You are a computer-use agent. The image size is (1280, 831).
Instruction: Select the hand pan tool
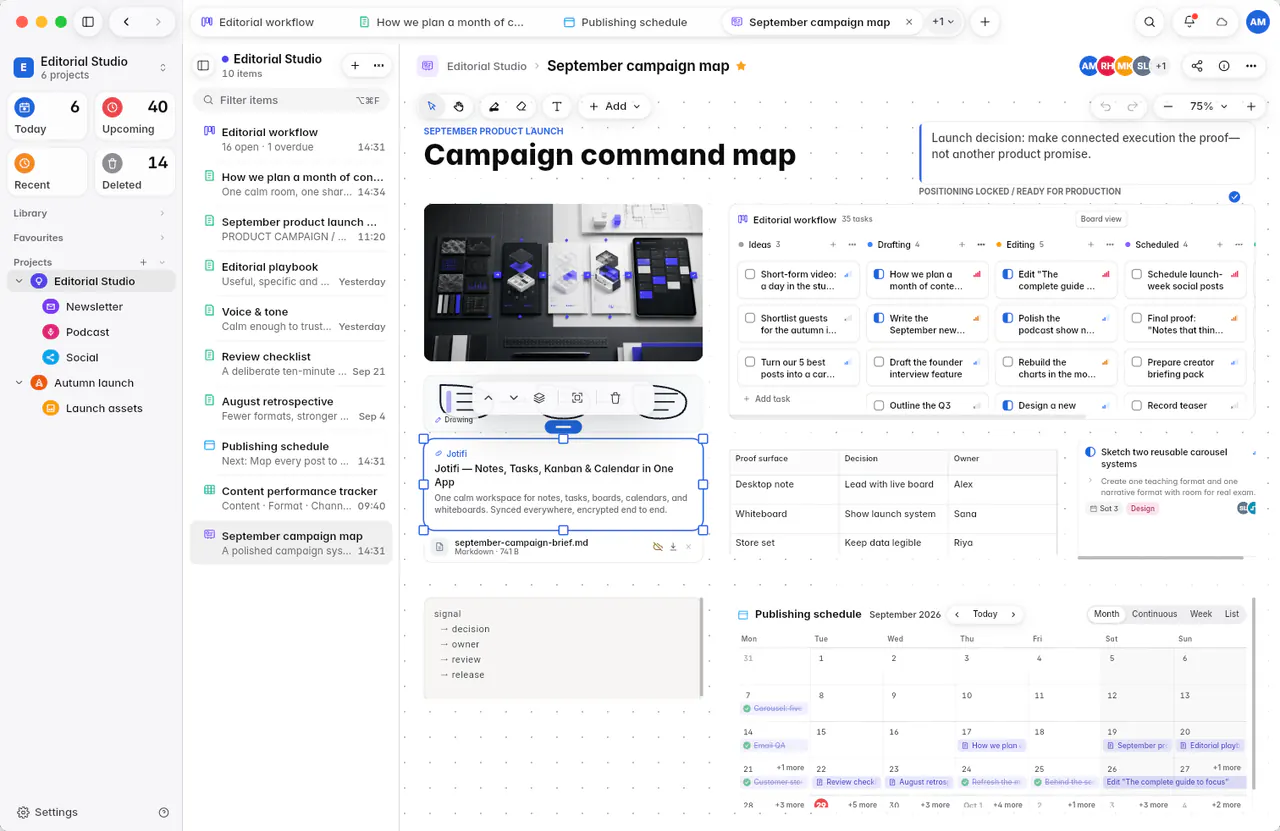point(458,106)
